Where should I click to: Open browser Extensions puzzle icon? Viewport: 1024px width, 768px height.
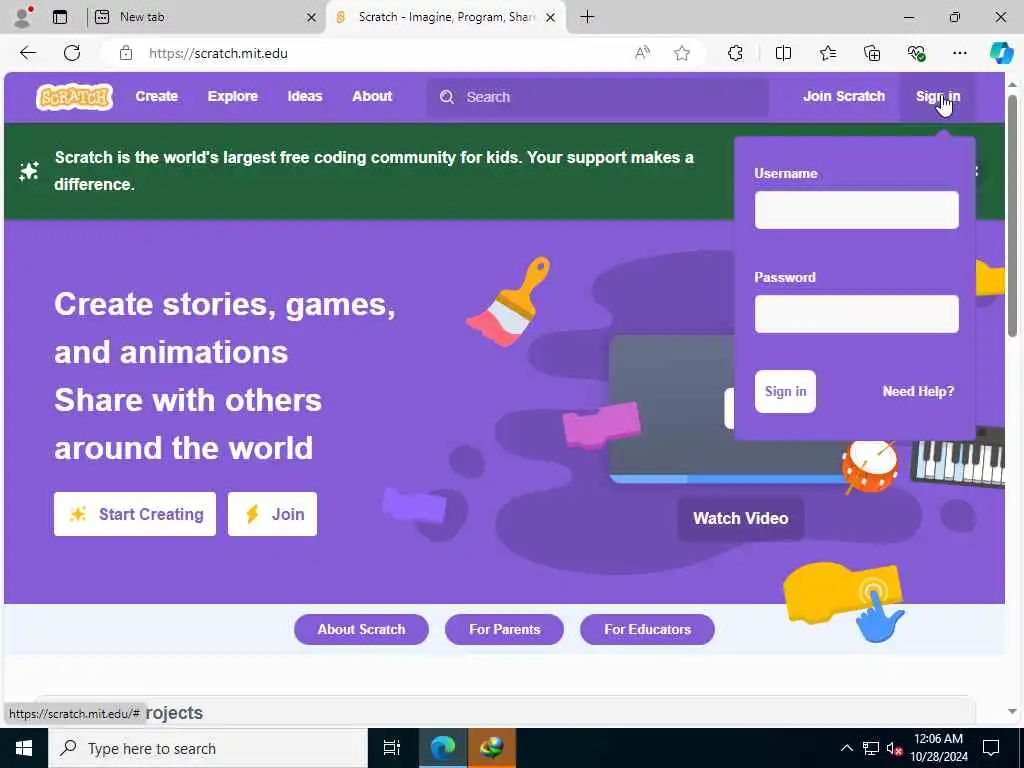tap(735, 53)
